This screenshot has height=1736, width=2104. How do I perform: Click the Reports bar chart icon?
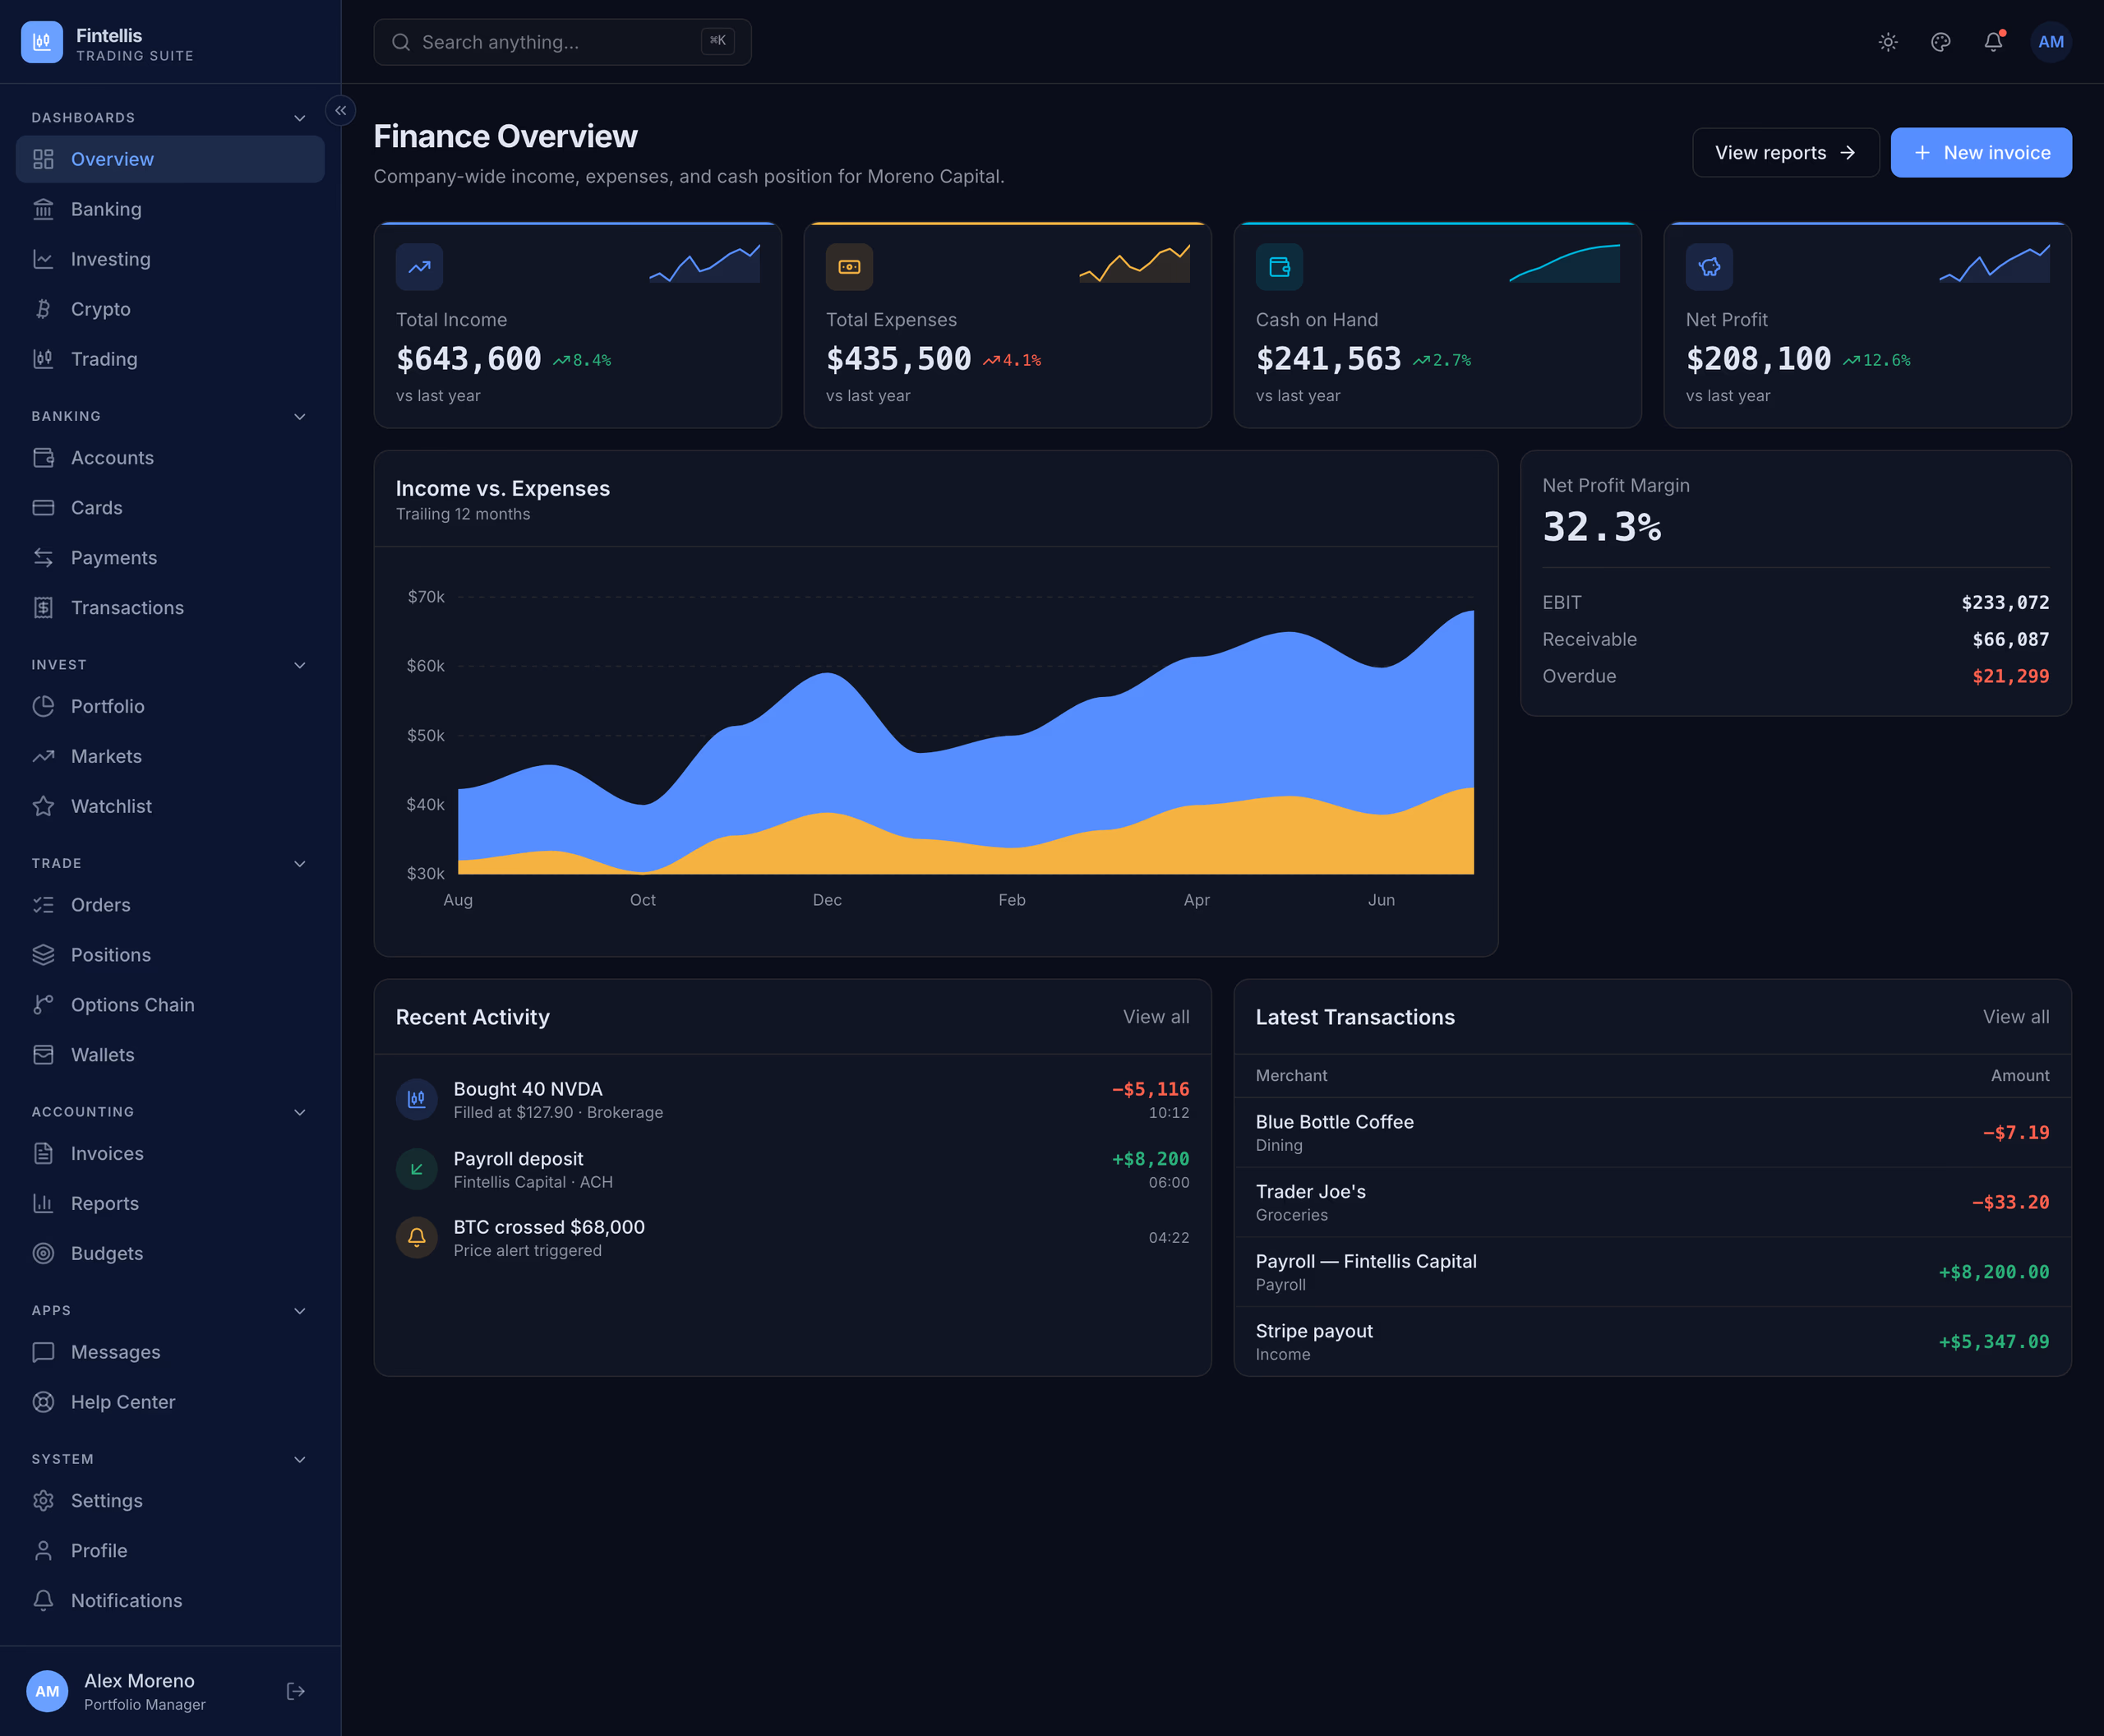[x=43, y=1204]
